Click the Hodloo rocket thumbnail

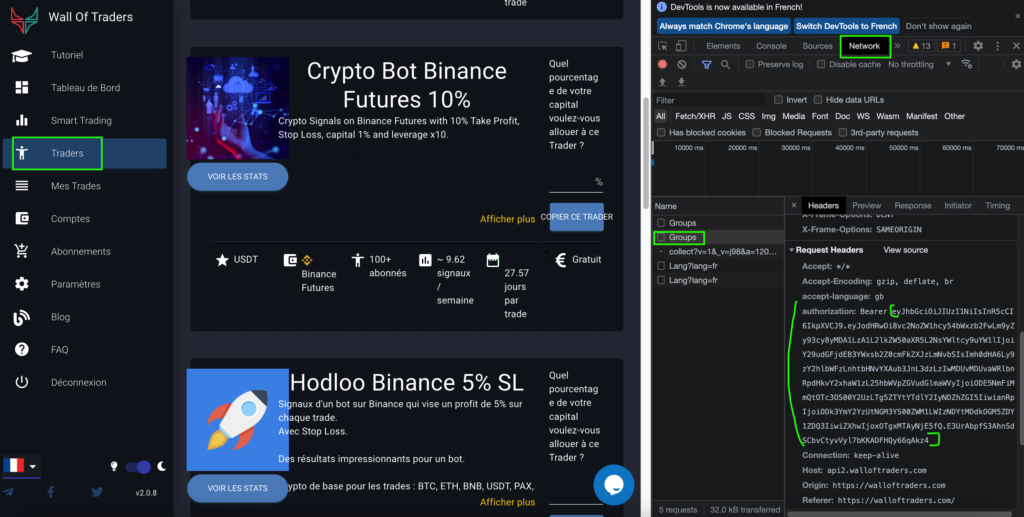click(x=238, y=420)
